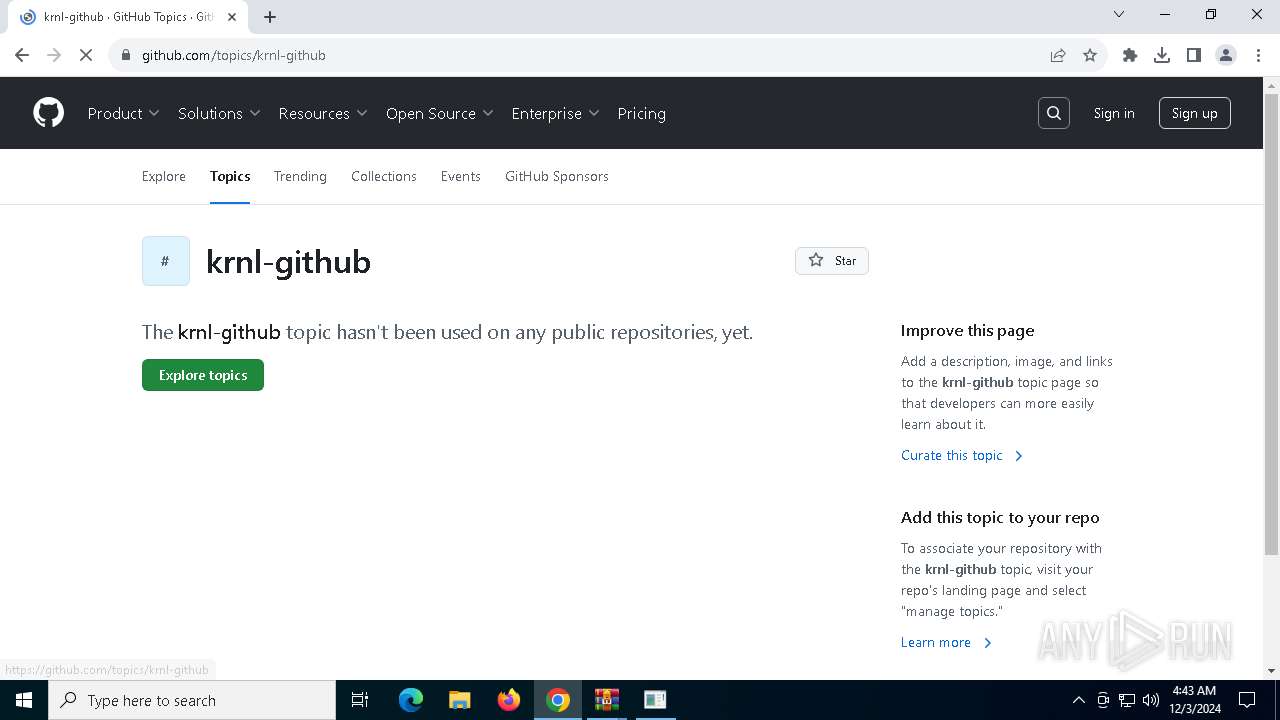Open the GitHub Sponsors tab
1280x720 pixels.
[x=557, y=176]
